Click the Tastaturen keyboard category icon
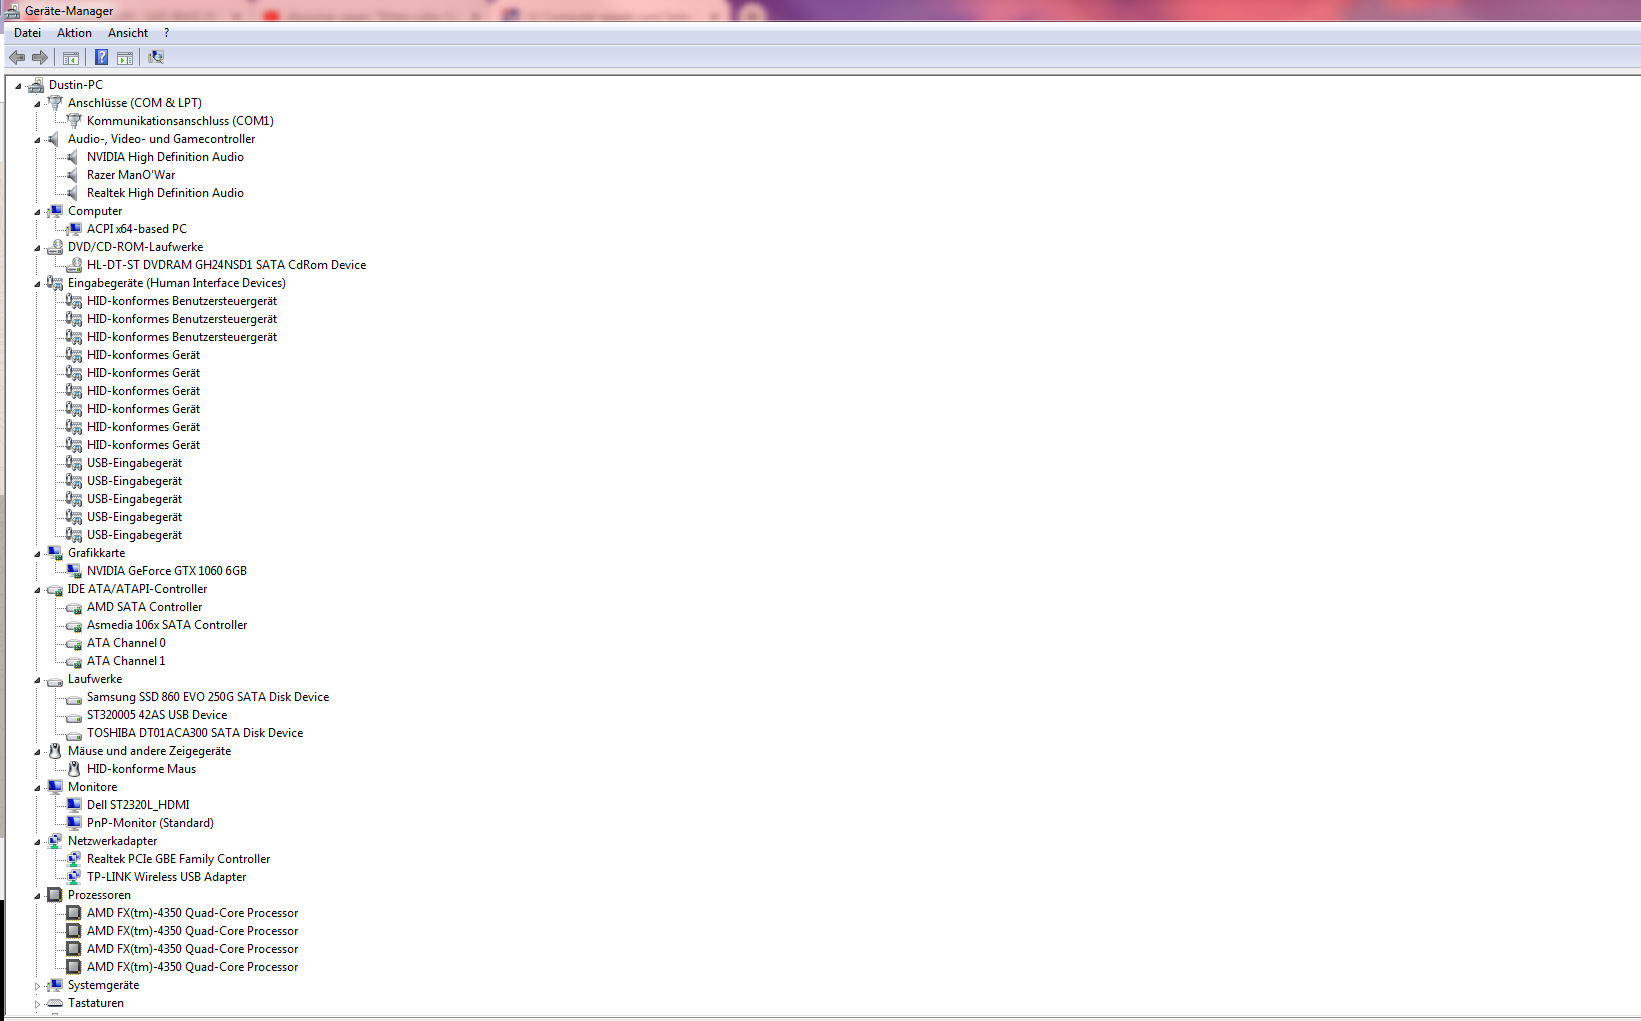The width and height of the screenshot is (1641, 1021). pos(55,1003)
